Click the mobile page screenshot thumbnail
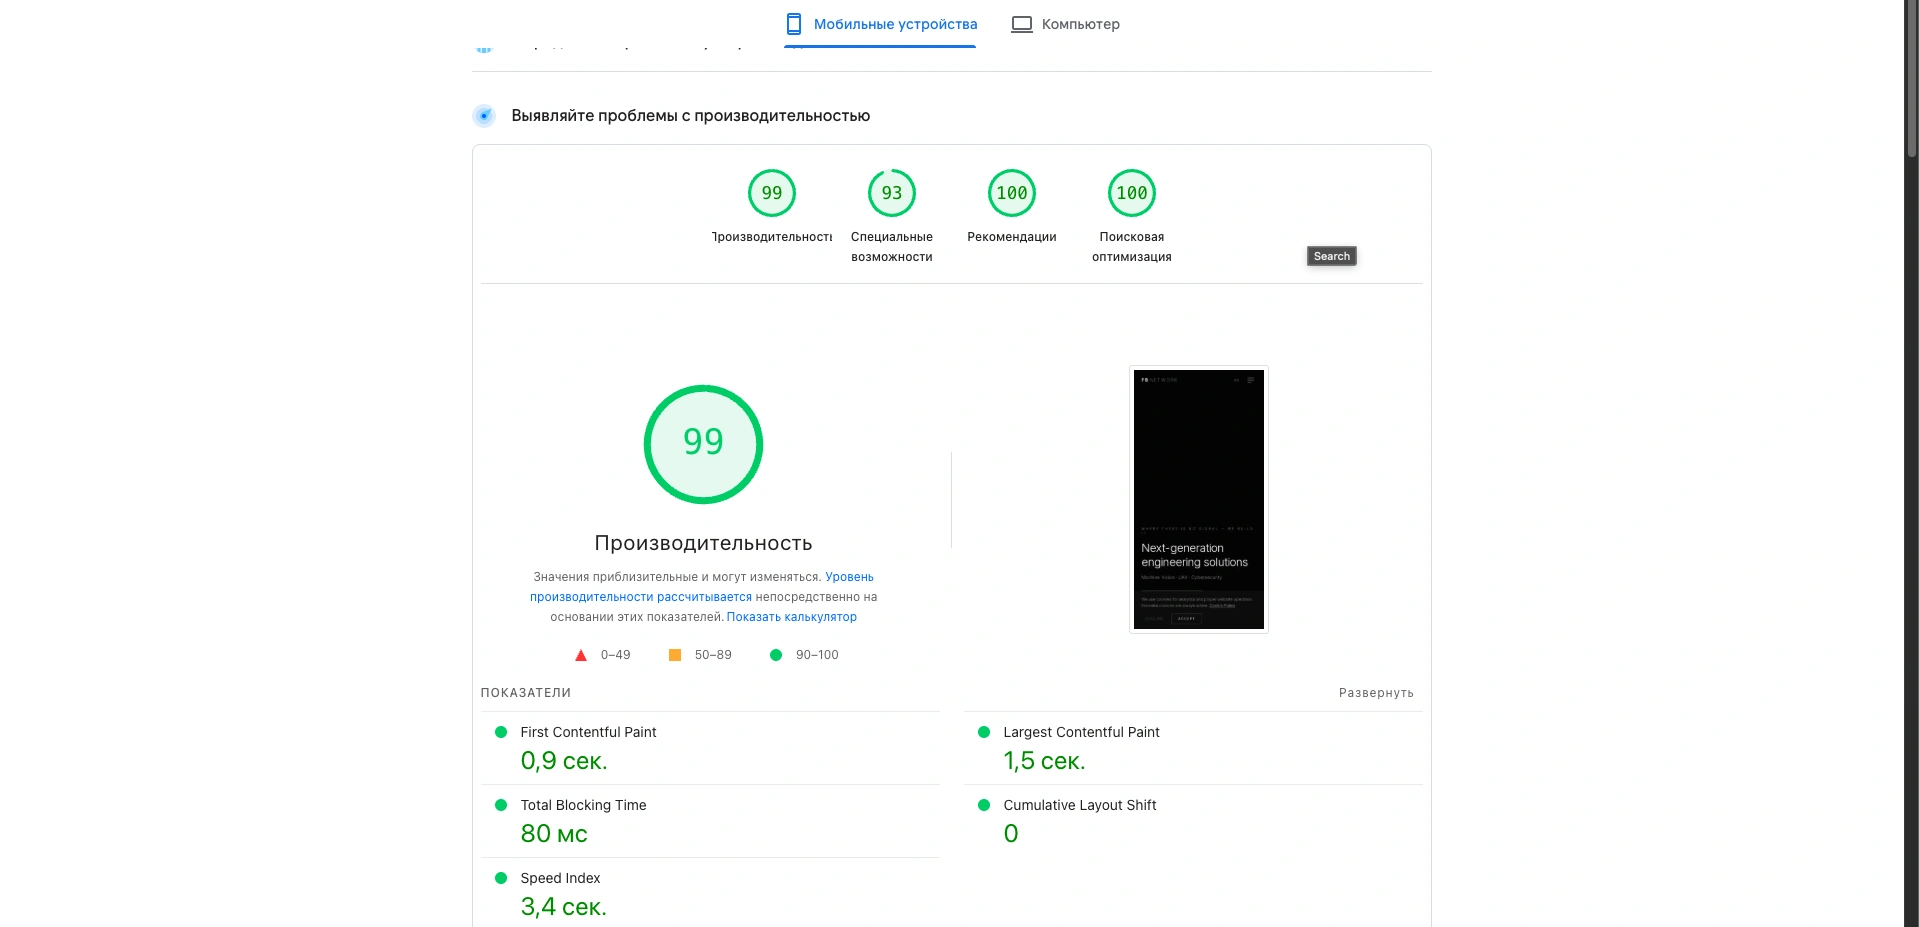Screen dimensions: 1919x927 click(x=1199, y=499)
